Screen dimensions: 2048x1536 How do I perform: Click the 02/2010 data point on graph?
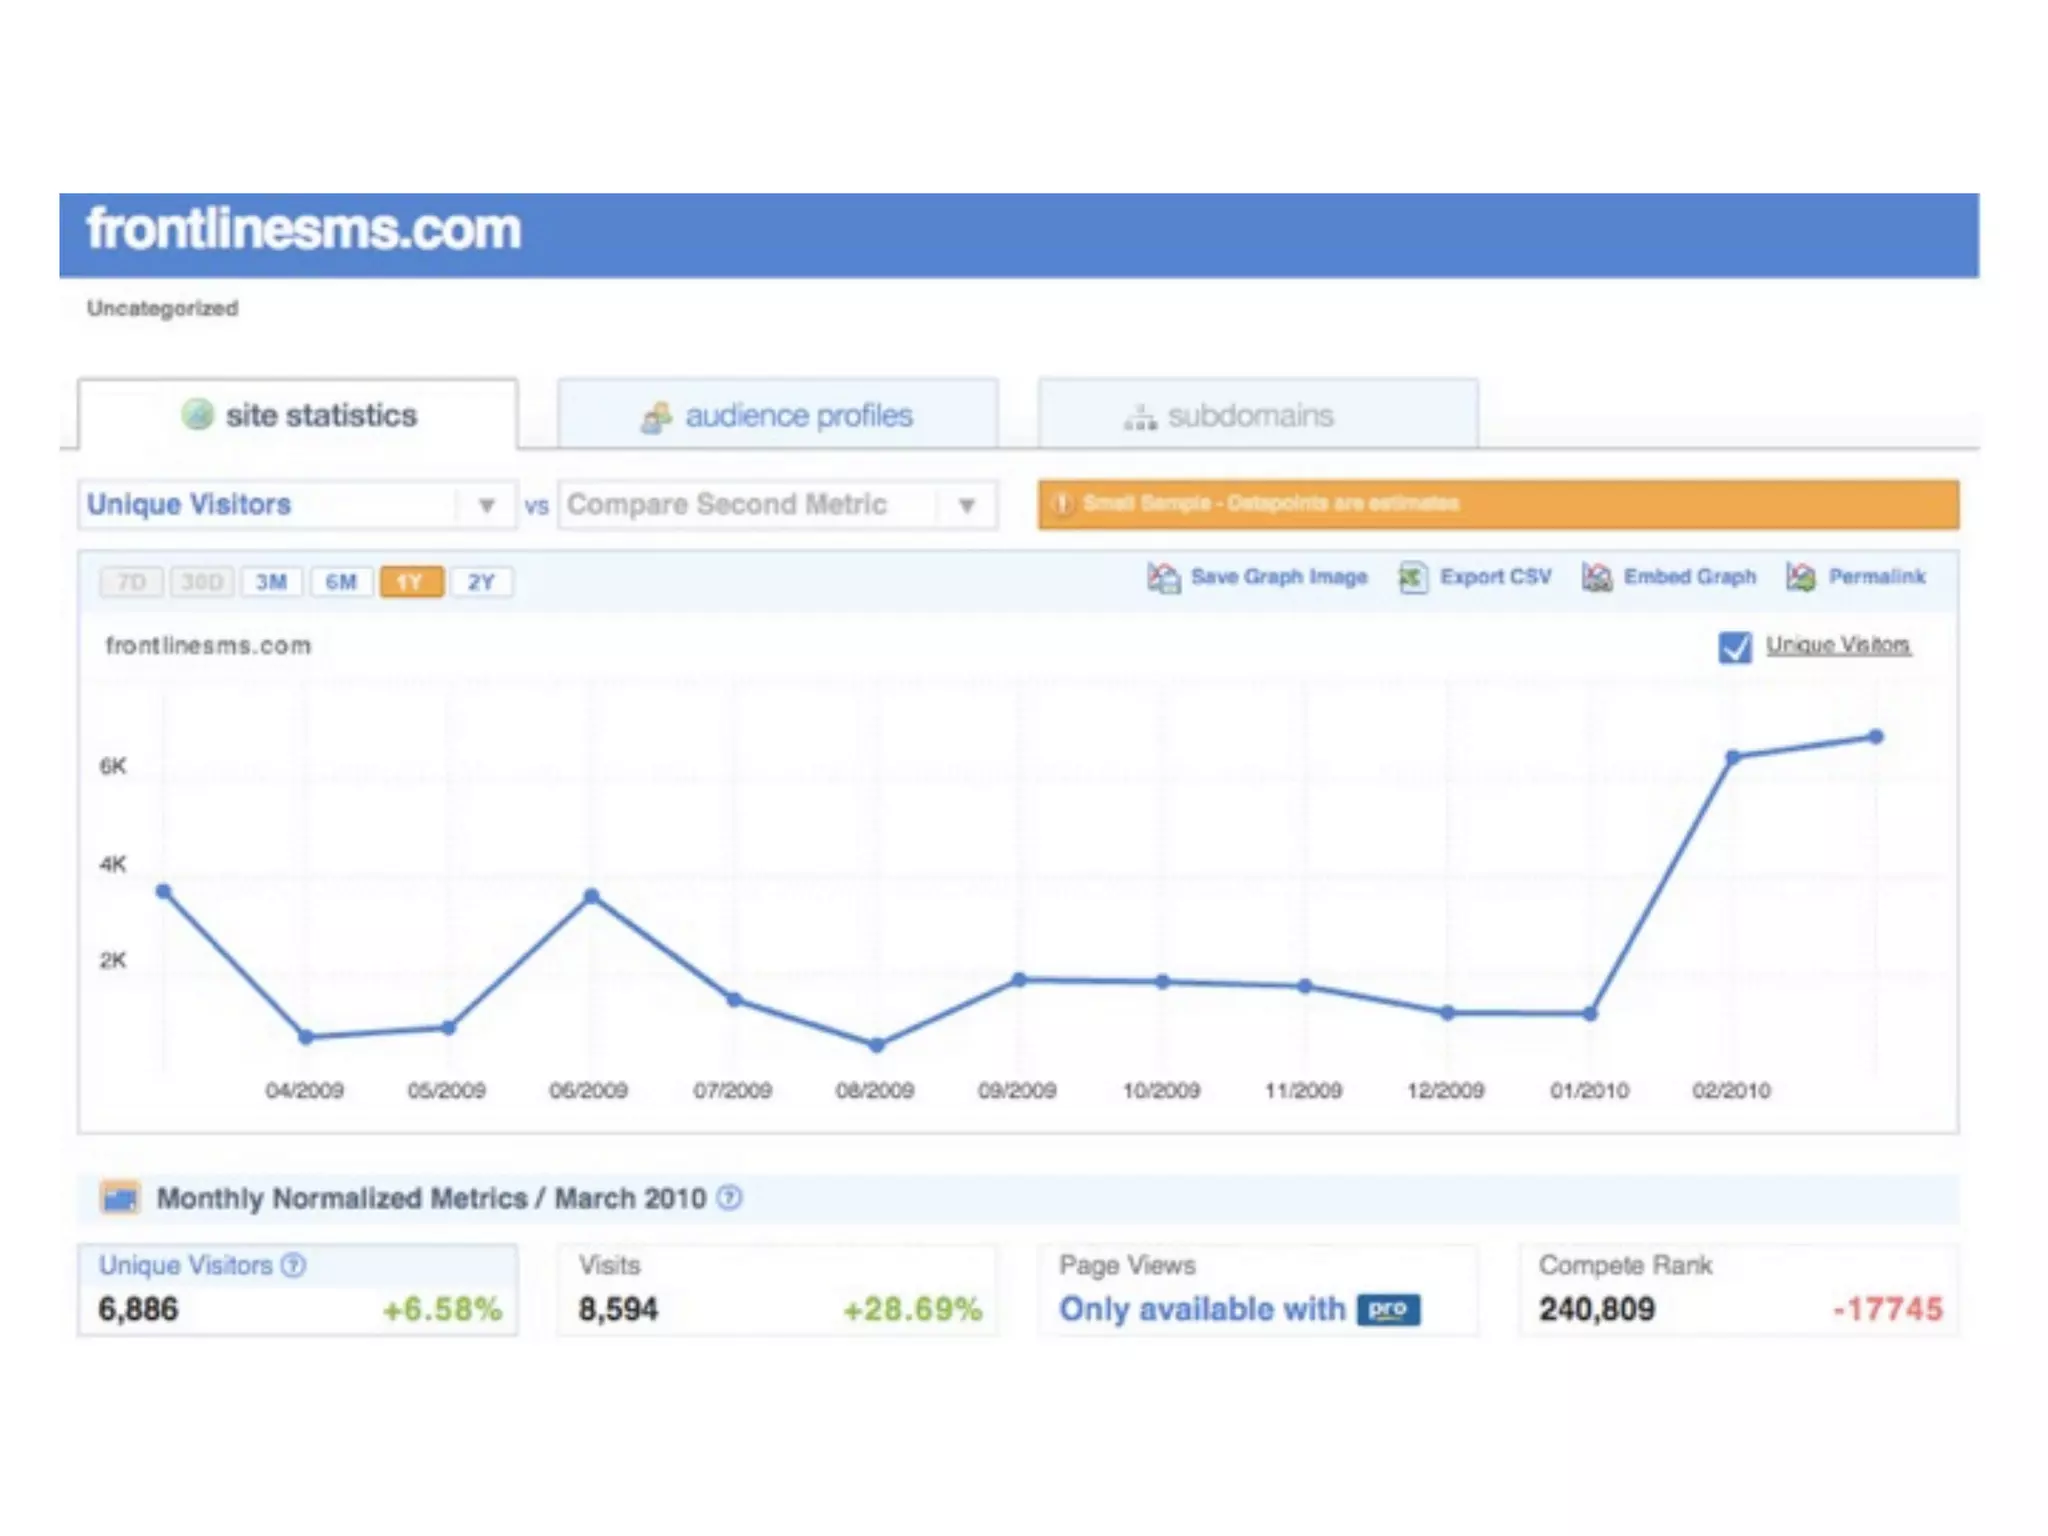pos(1733,757)
